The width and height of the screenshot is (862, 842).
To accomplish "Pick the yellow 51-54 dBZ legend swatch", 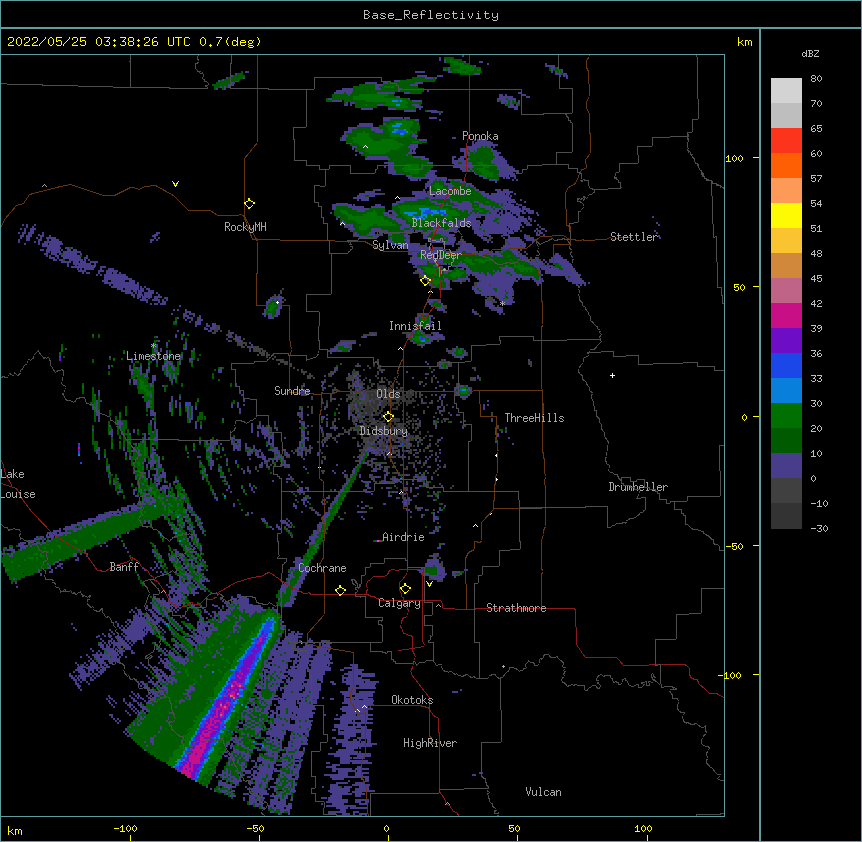I will coord(786,216).
